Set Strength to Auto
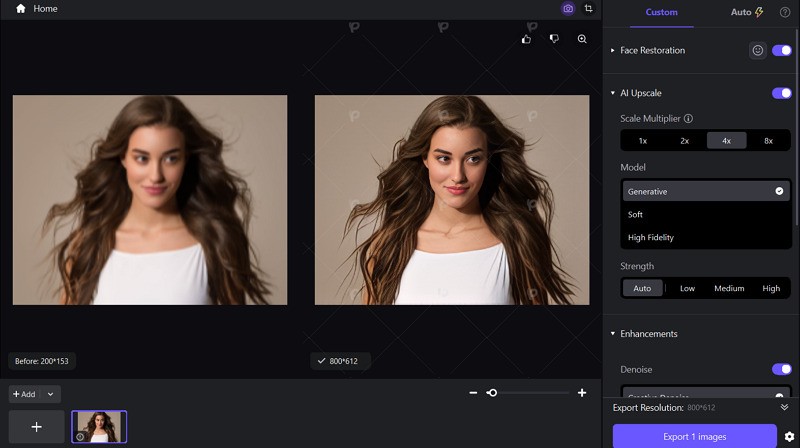Viewport: 800px width, 448px height. coord(642,288)
